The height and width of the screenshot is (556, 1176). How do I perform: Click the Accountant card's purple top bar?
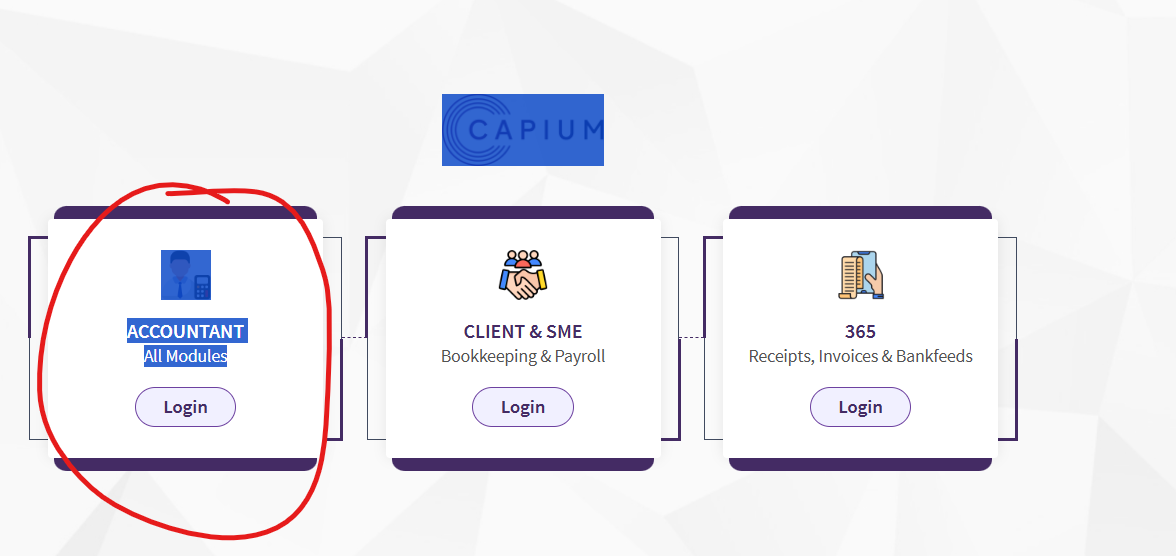[x=185, y=212]
